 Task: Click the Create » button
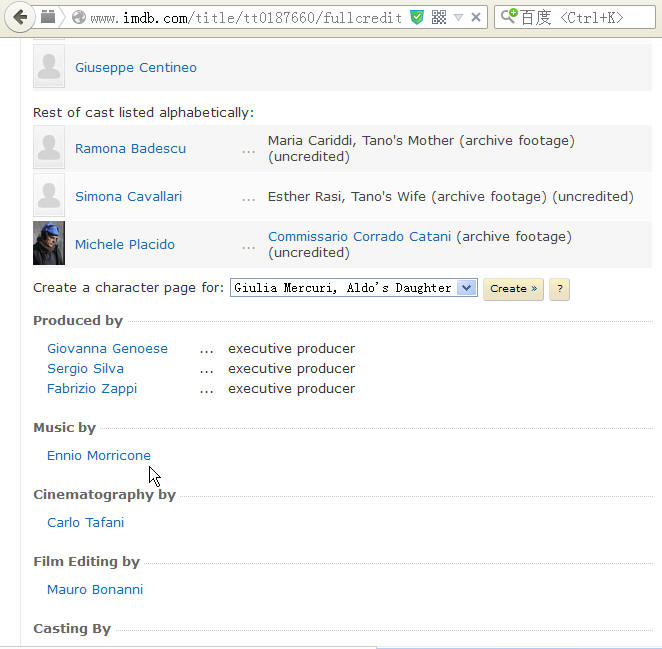[513, 289]
